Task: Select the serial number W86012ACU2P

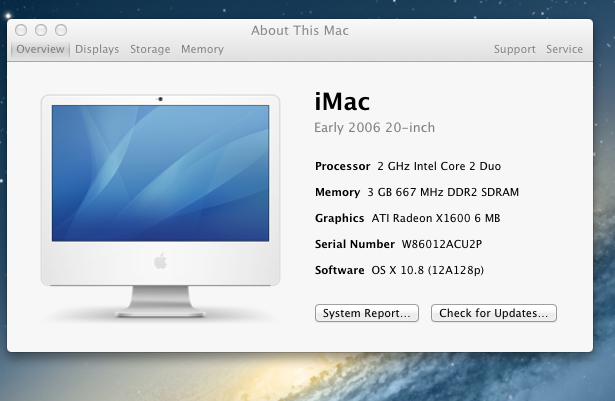Action: [442, 244]
